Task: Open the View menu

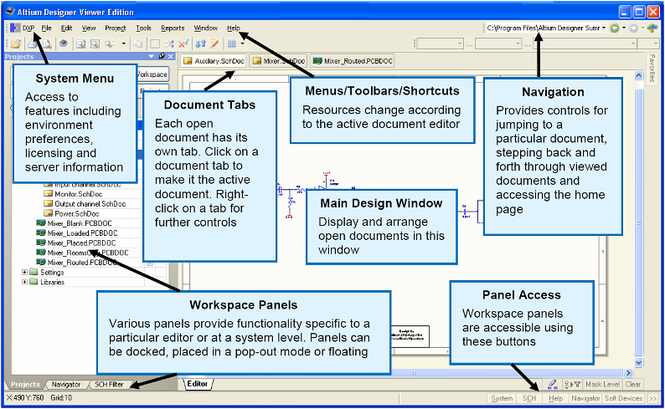Action: point(89,28)
